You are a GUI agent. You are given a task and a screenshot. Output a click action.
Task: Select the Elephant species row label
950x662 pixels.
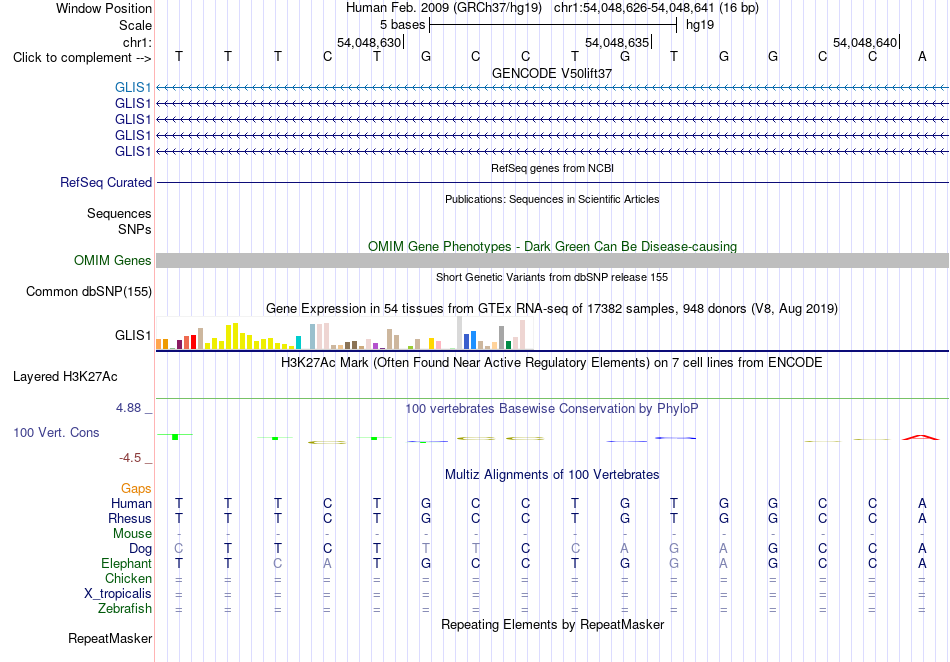(126, 563)
